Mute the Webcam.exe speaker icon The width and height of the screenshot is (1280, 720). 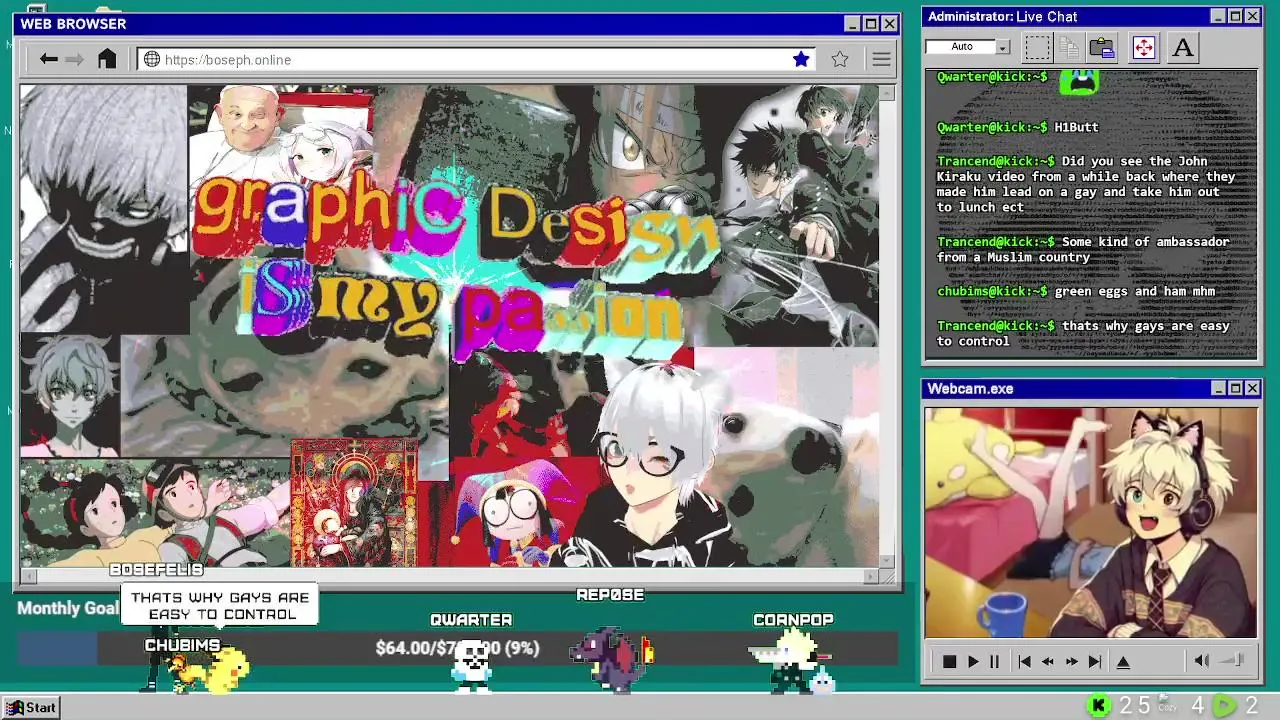pyautogui.click(x=1202, y=660)
